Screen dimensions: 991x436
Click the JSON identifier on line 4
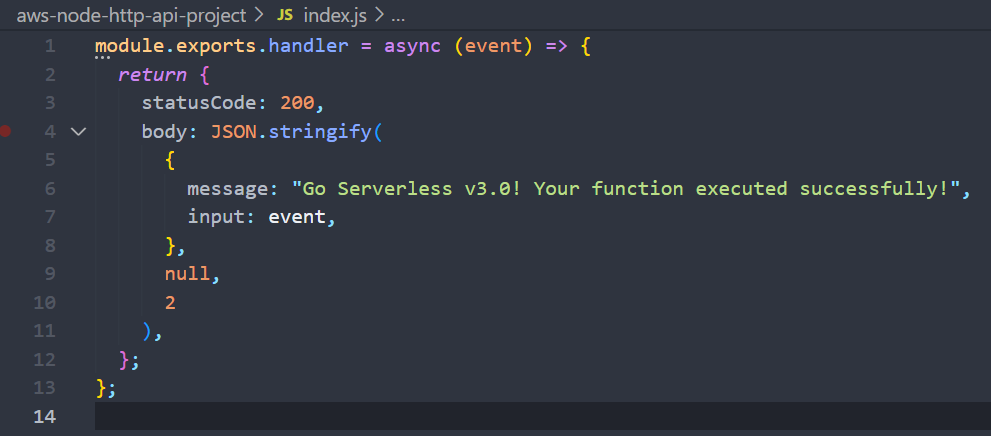[x=233, y=131]
